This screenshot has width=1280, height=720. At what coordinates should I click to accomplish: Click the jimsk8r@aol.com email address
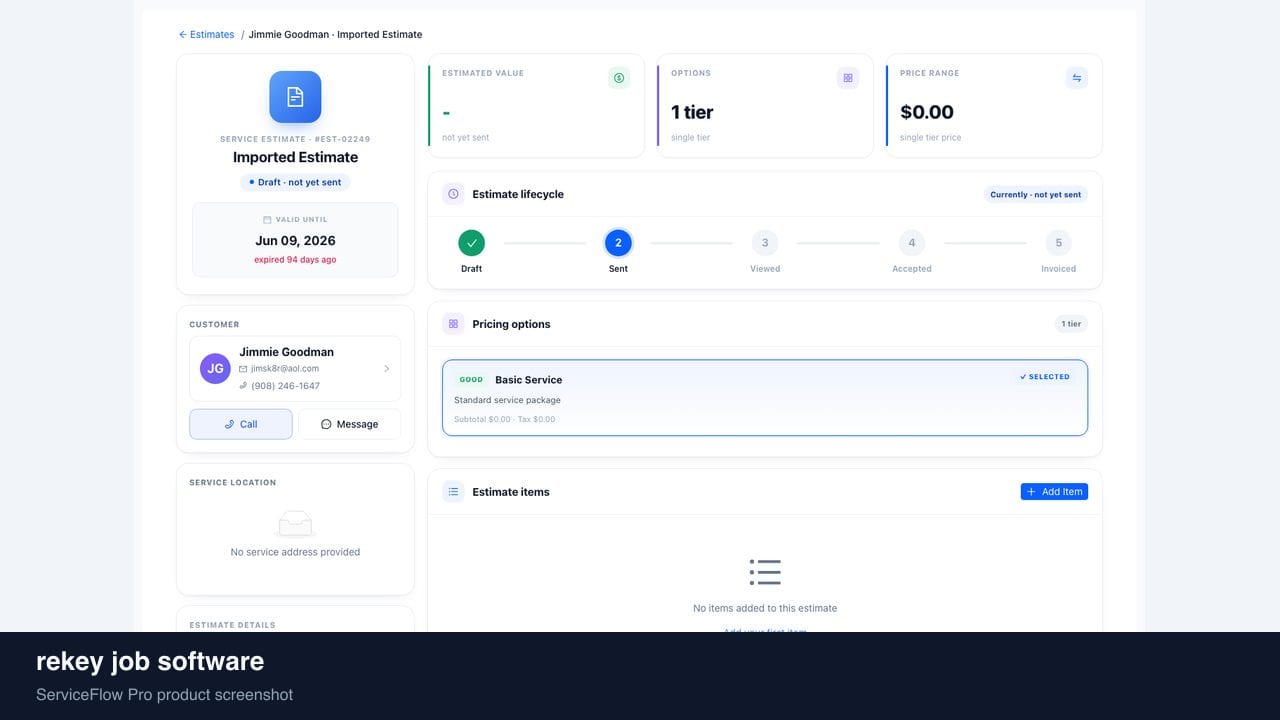[285, 369]
